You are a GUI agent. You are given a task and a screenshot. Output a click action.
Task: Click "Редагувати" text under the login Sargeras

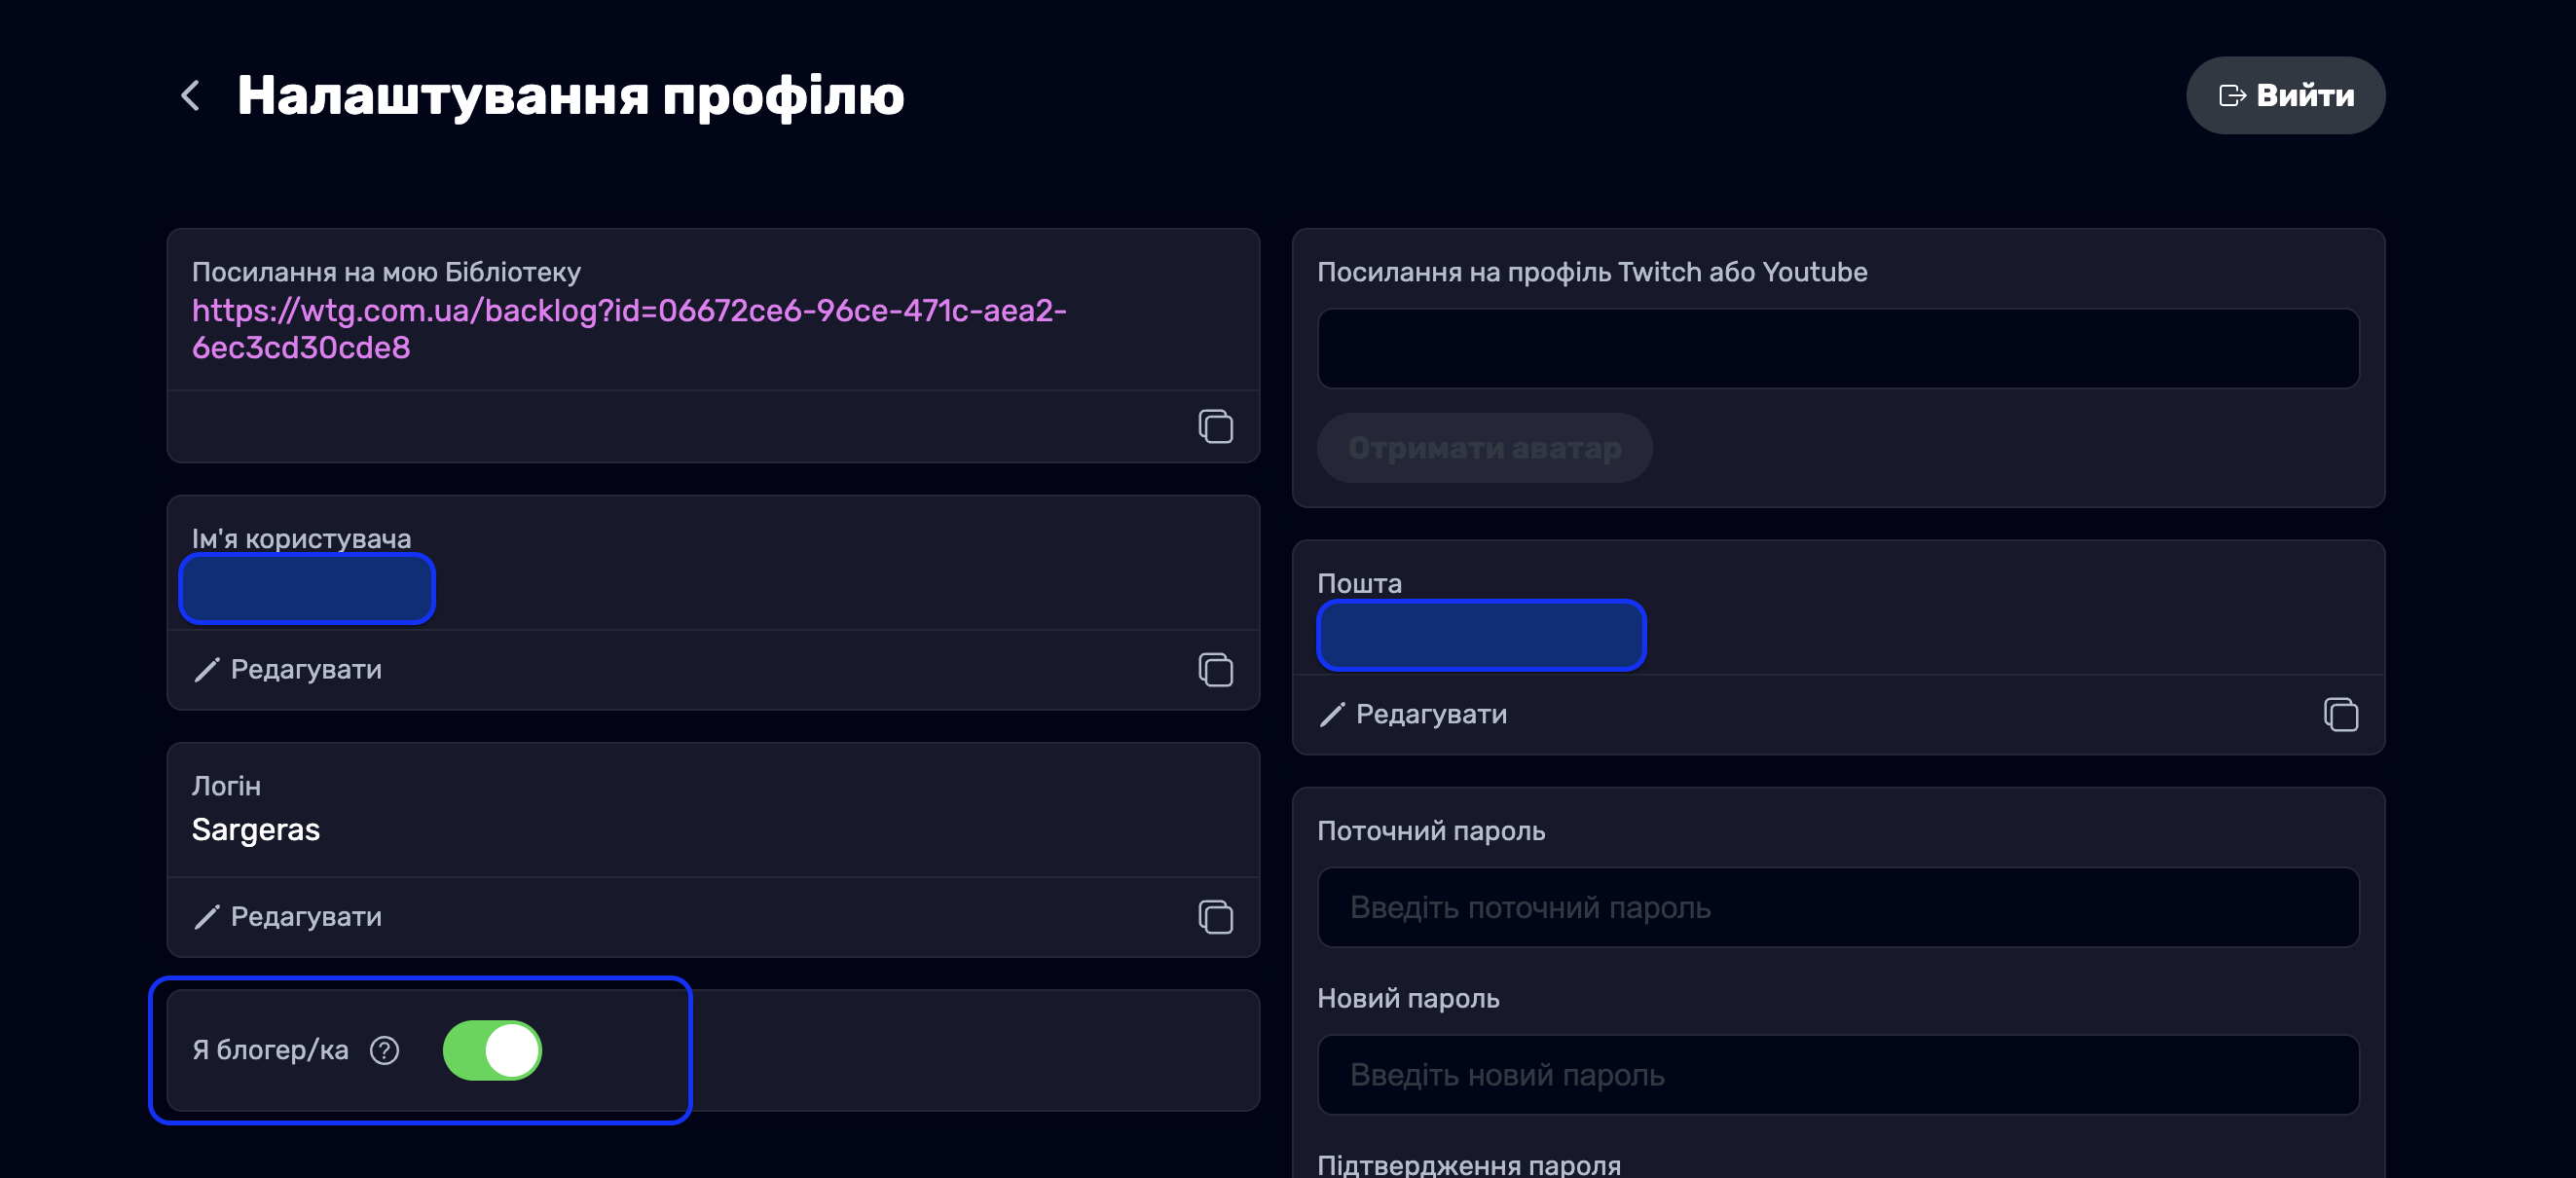[306, 917]
